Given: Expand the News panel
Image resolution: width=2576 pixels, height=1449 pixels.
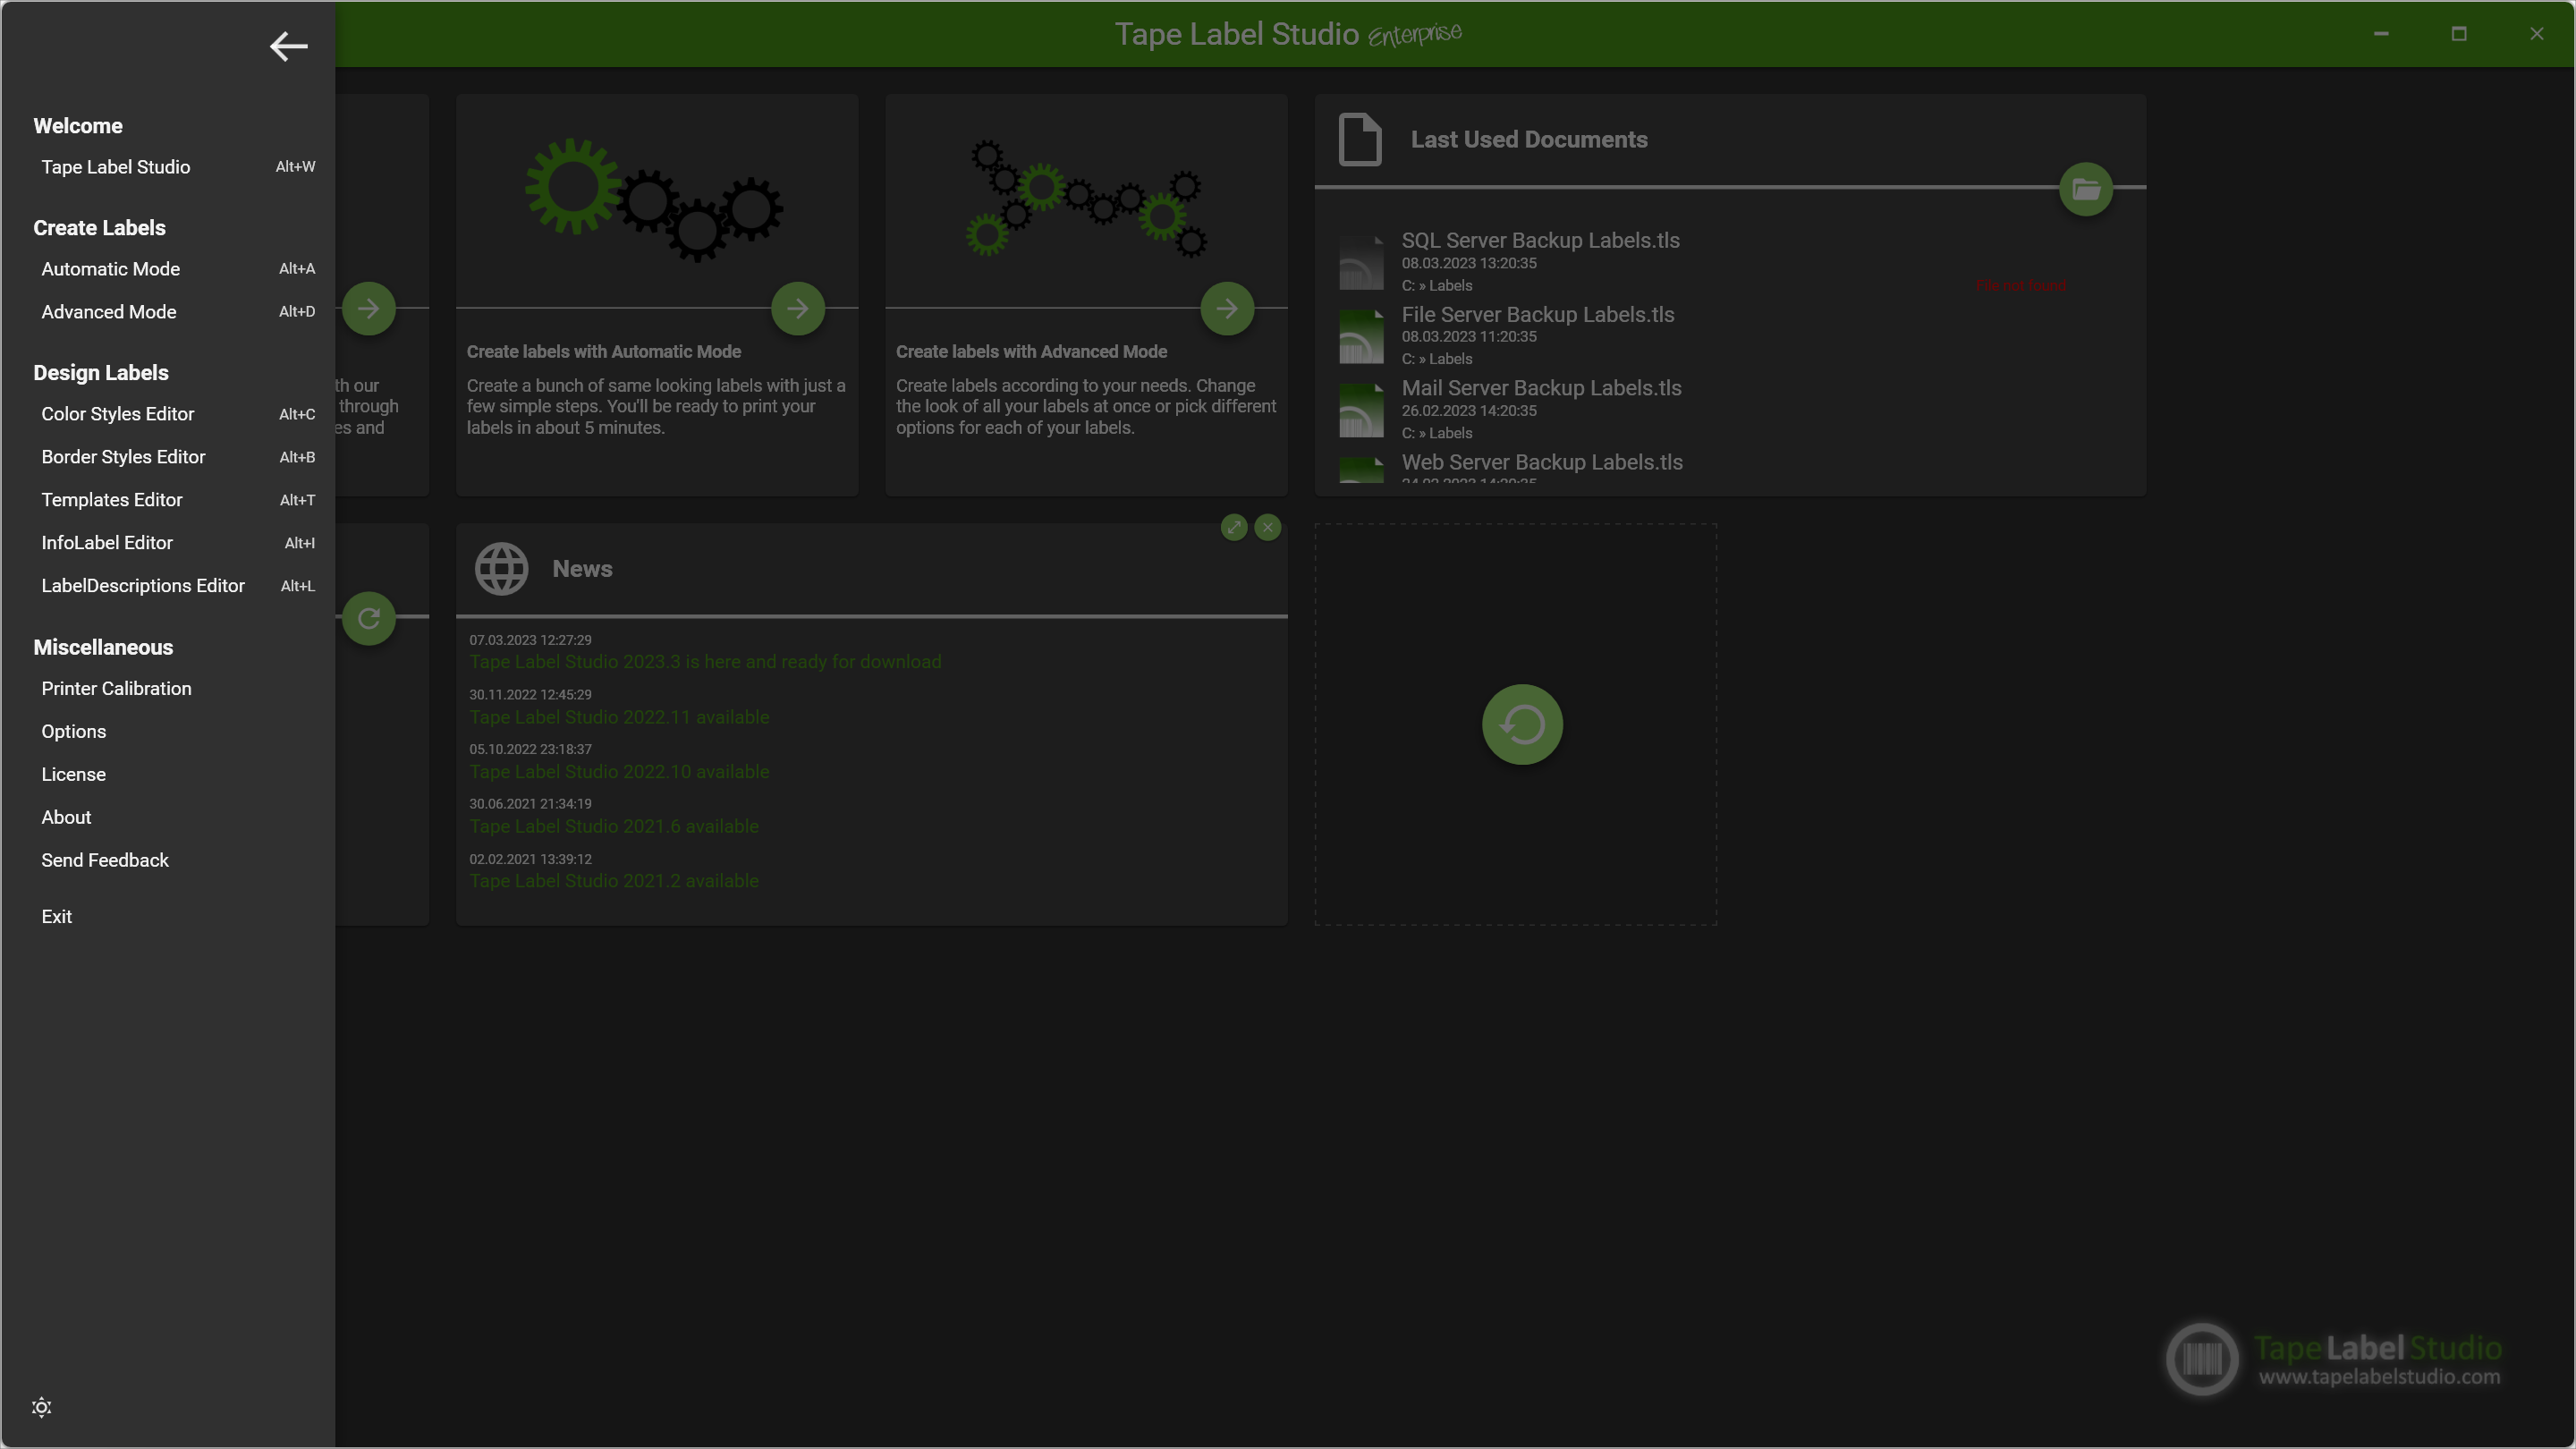Looking at the screenshot, I should click(x=1234, y=527).
